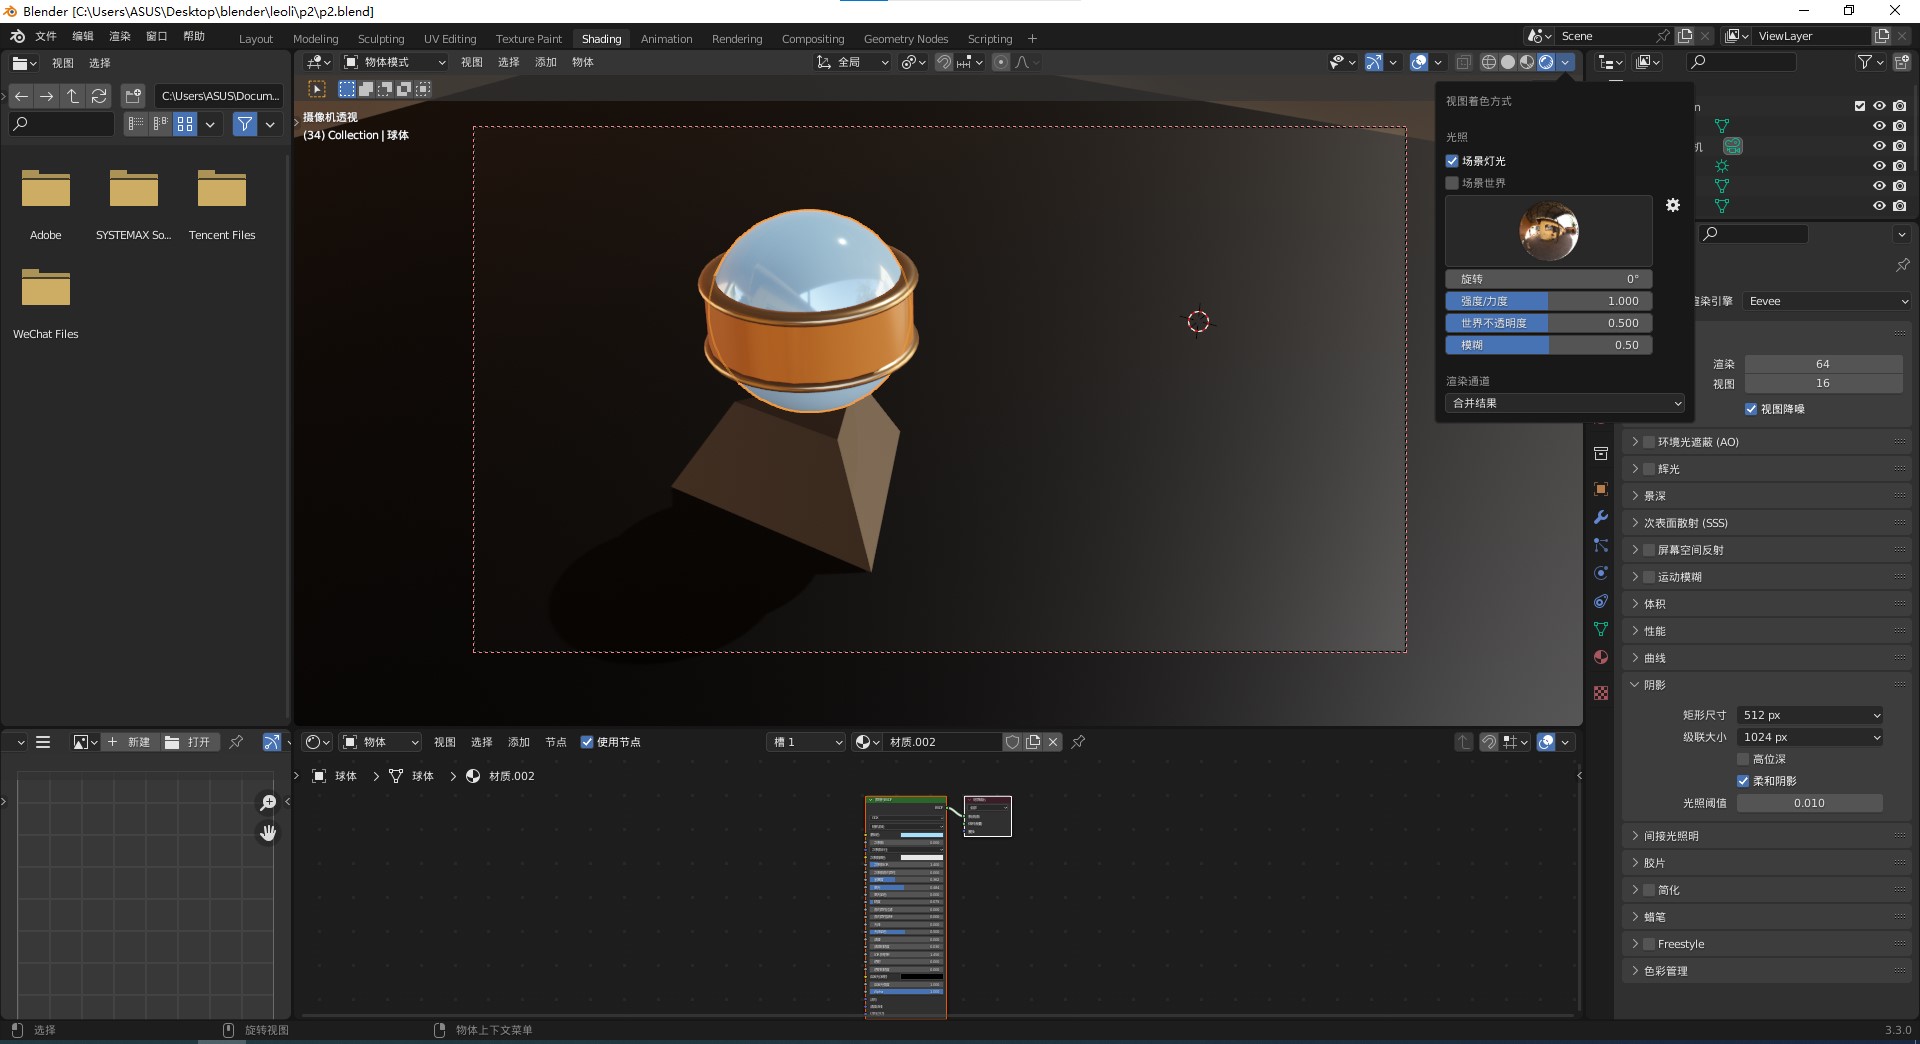Toggle X-ray mode in the viewport header
The width and height of the screenshot is (1920, 1044).
point(1463,62)
